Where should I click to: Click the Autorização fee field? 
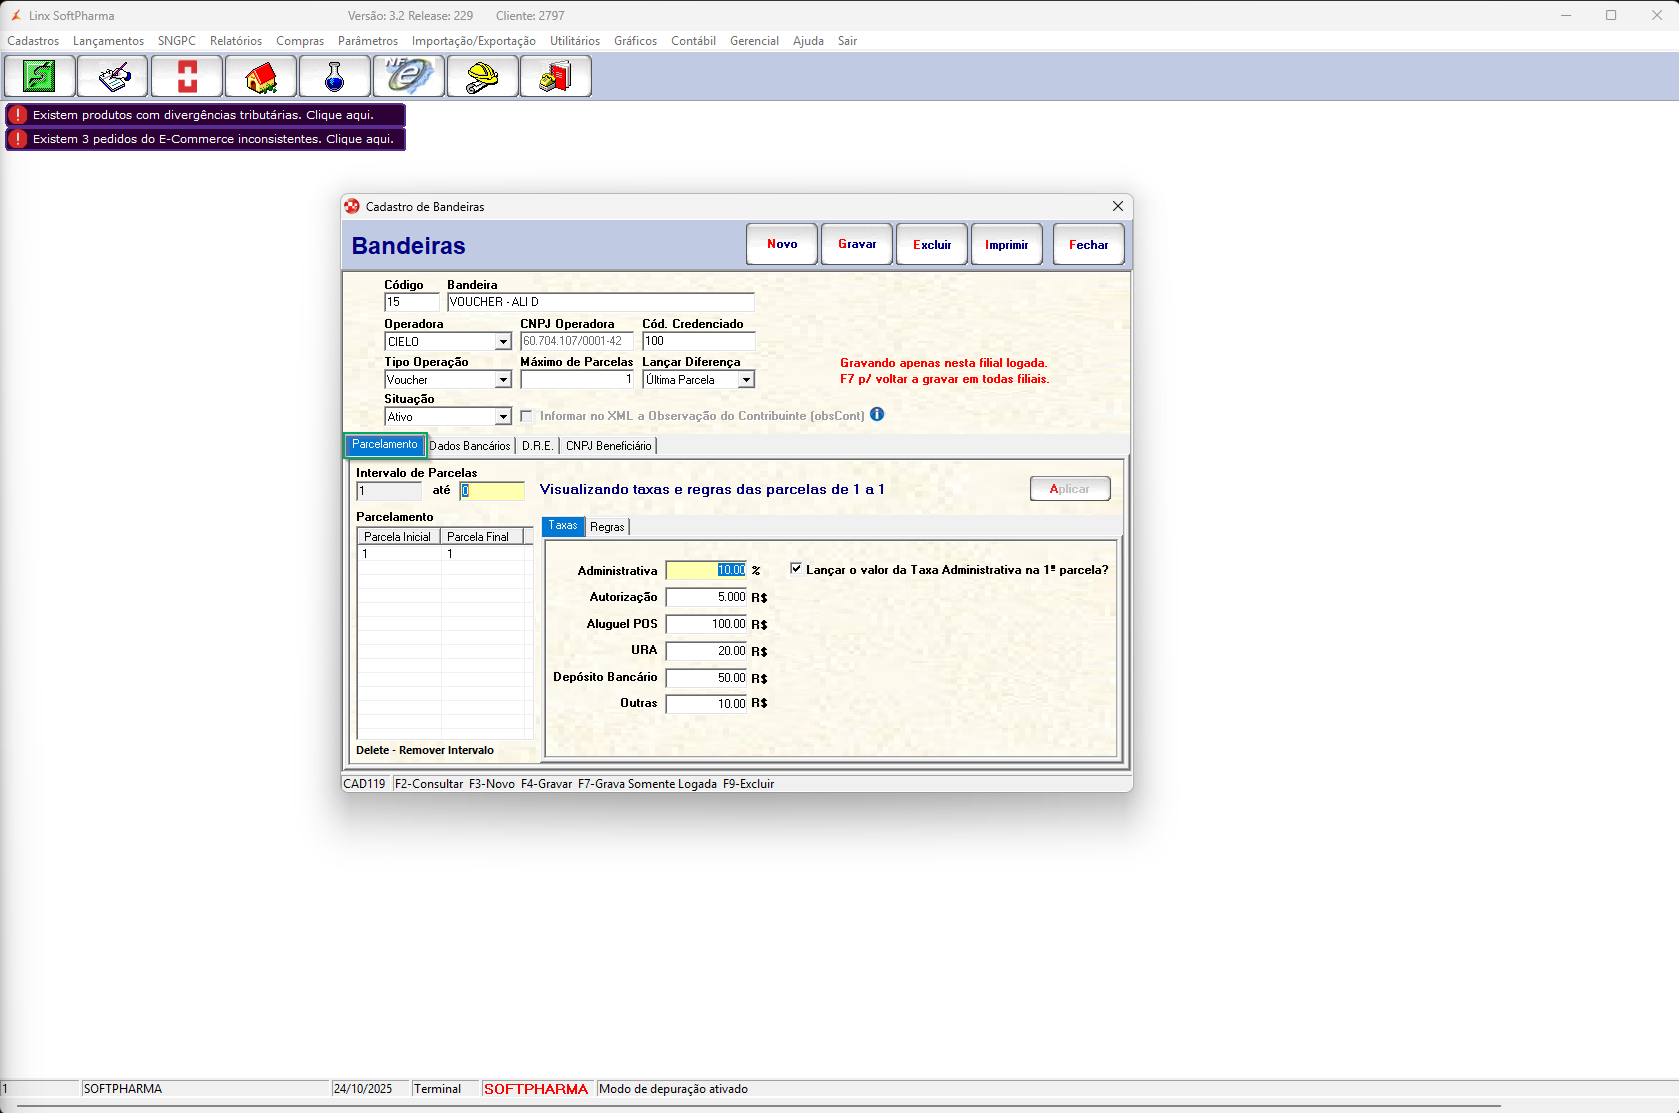coord(706,597)
